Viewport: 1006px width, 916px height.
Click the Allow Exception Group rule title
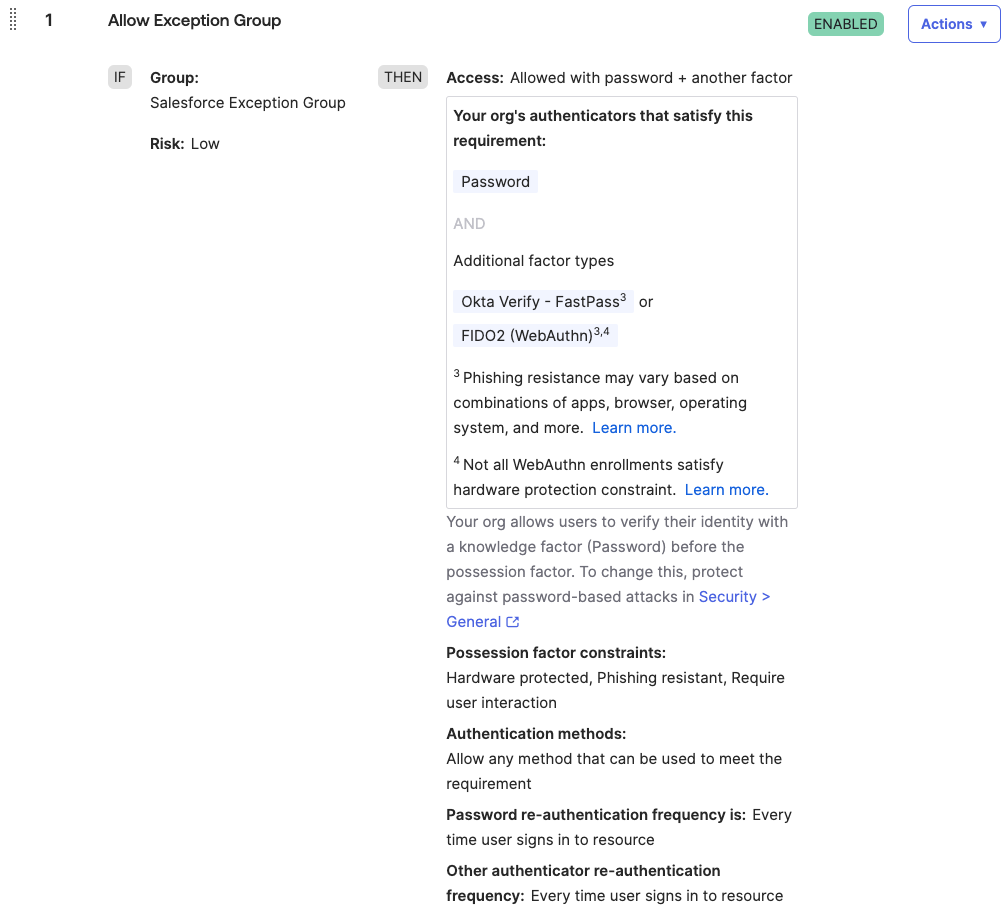pyautogui.click(x=194, y=21)
